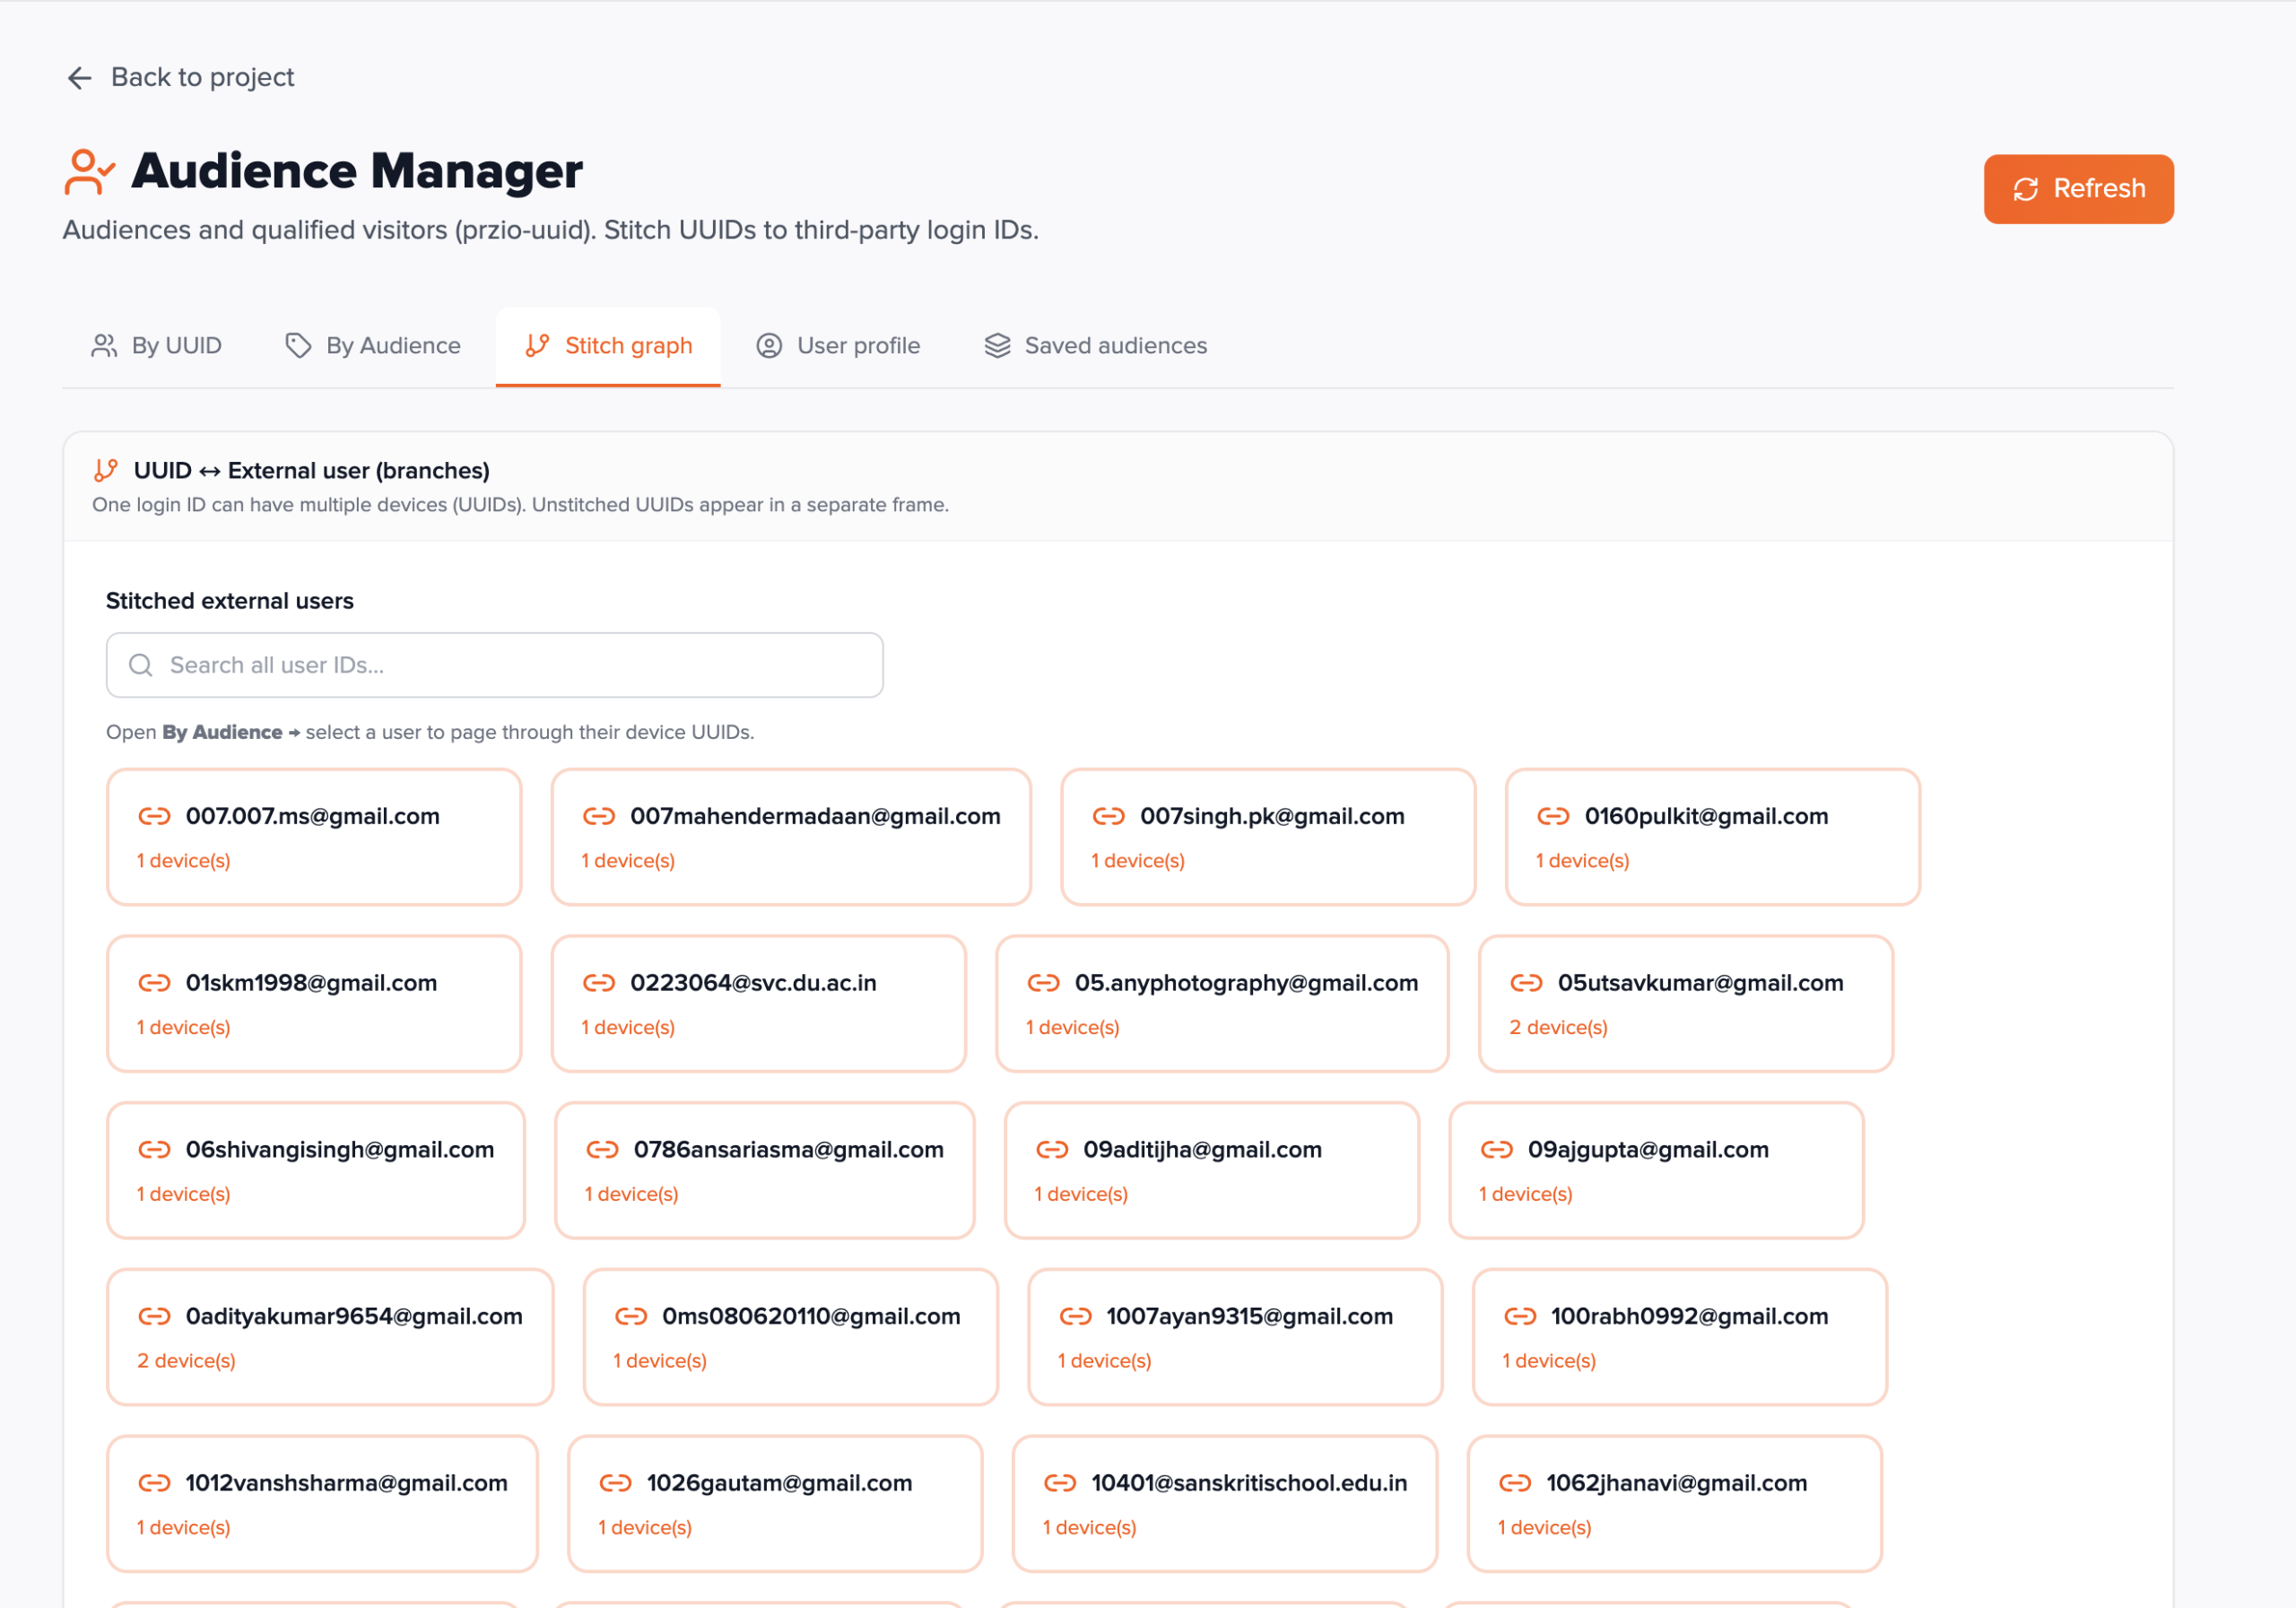This screenshot has height=1608, width=2296.
Task: Click the Saved audiences layers icon
Action: pos(997,346)
